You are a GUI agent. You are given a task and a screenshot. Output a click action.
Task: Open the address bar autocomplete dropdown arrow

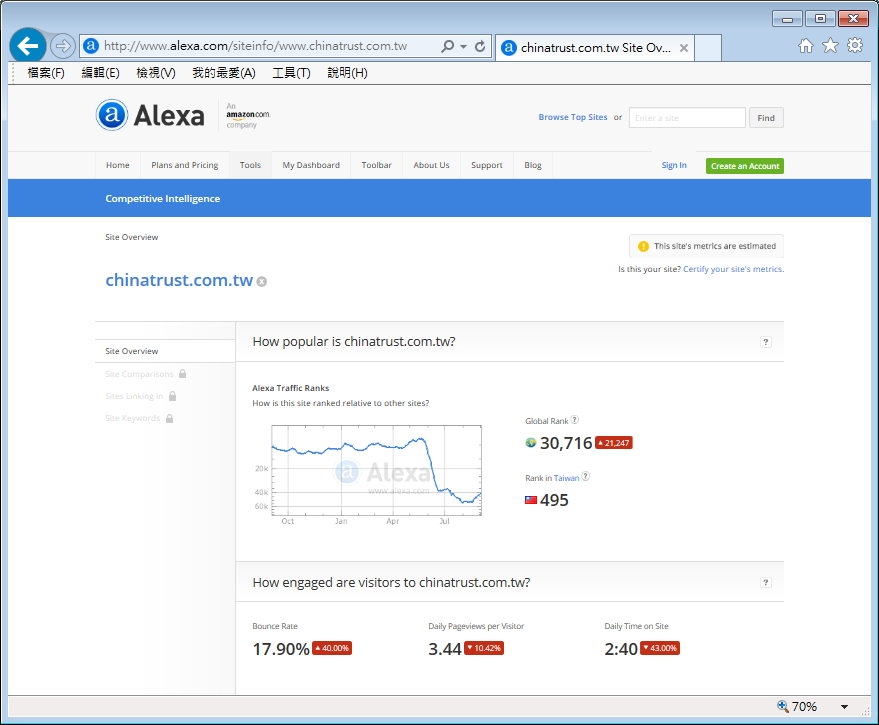pos(464,47)
